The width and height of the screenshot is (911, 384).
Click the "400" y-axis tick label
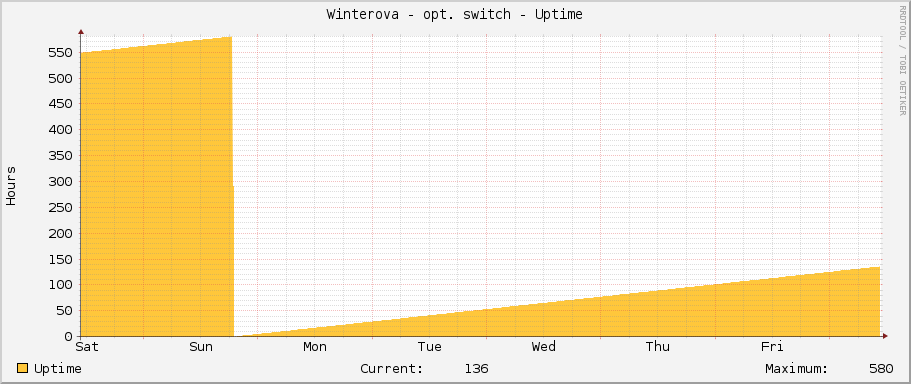[x=60, y=130]
